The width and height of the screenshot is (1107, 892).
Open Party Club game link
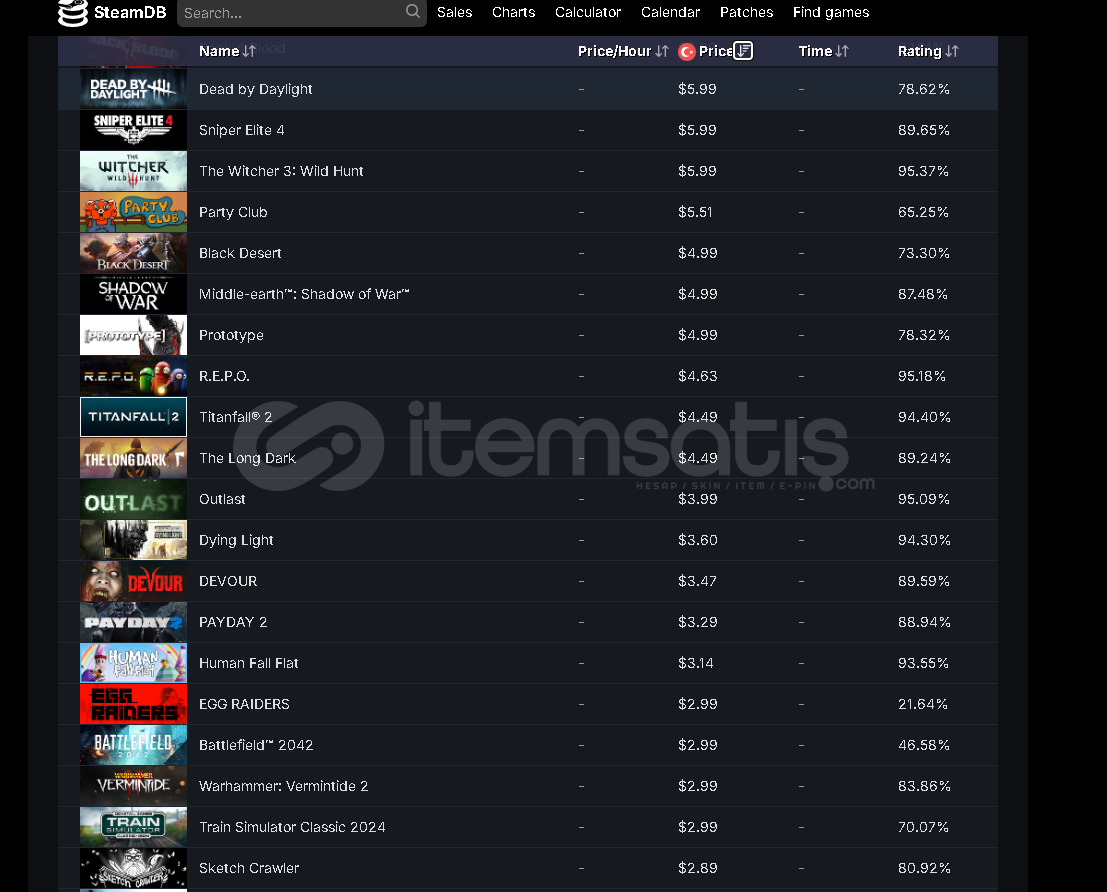233,212
